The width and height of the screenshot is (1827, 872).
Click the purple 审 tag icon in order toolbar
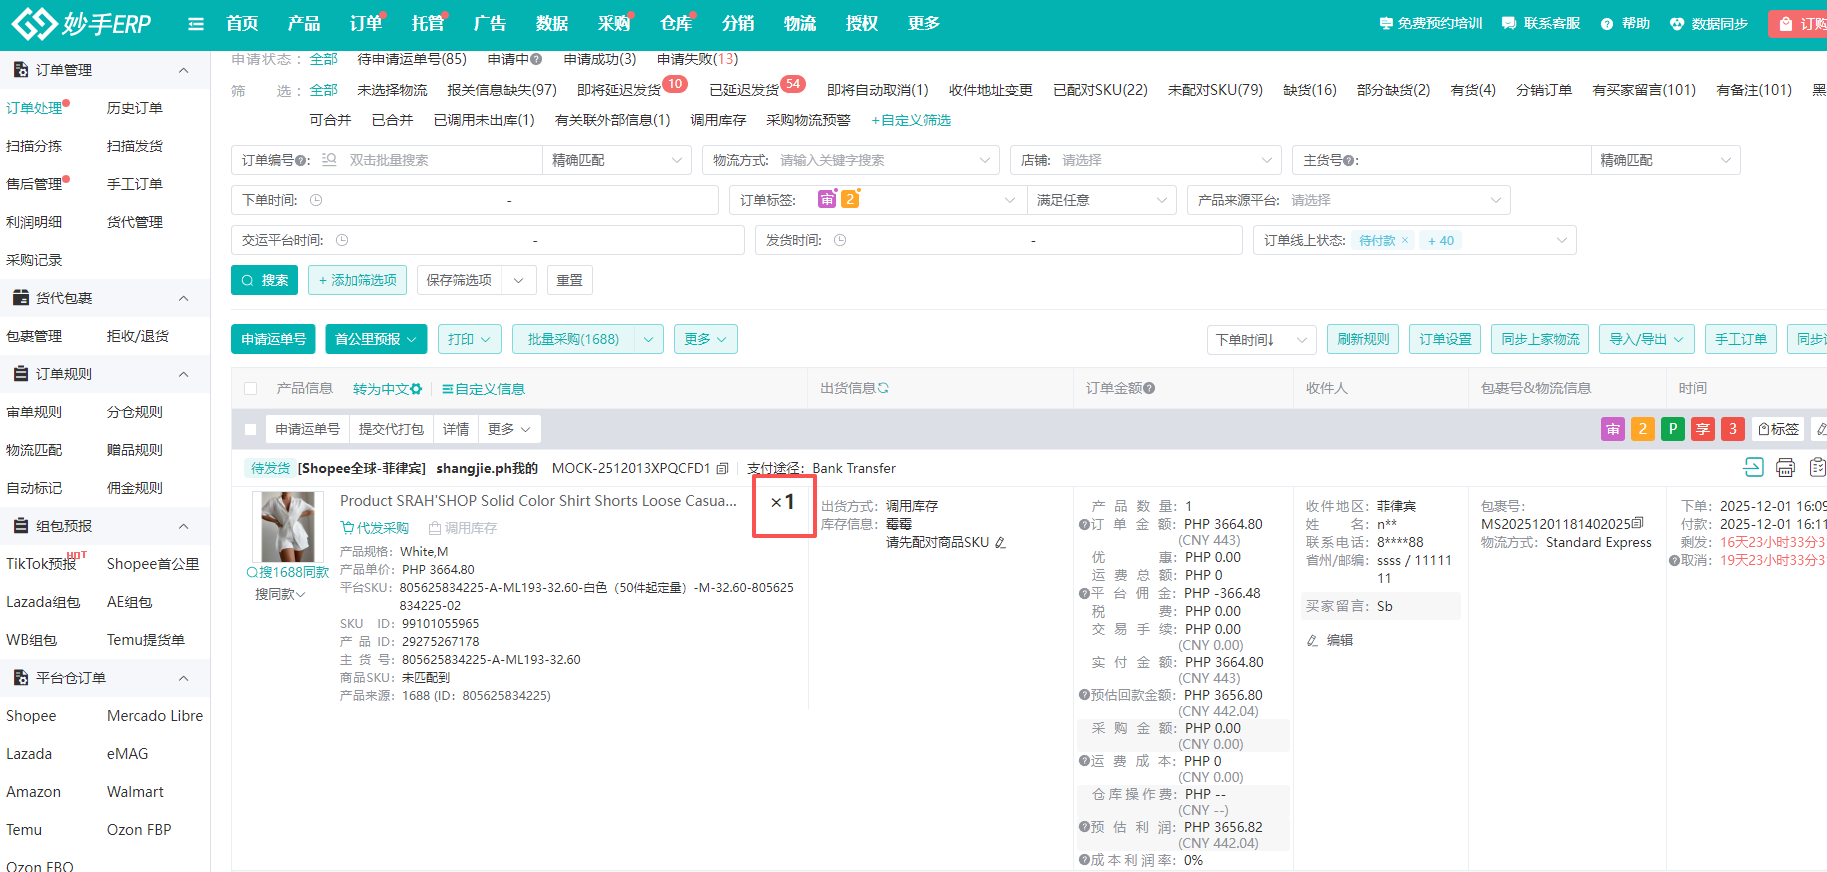tap(1612, 429)
